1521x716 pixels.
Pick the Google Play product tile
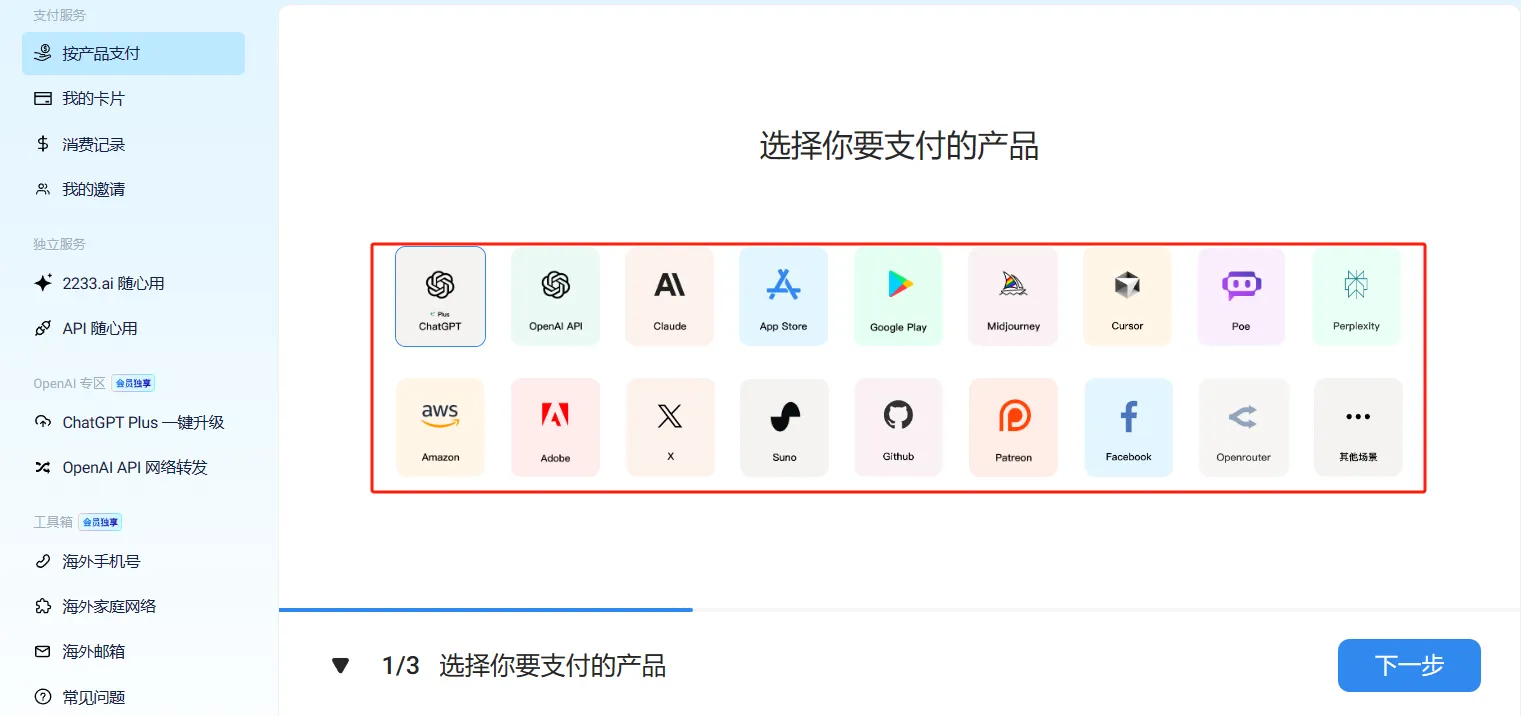(898, 296)
